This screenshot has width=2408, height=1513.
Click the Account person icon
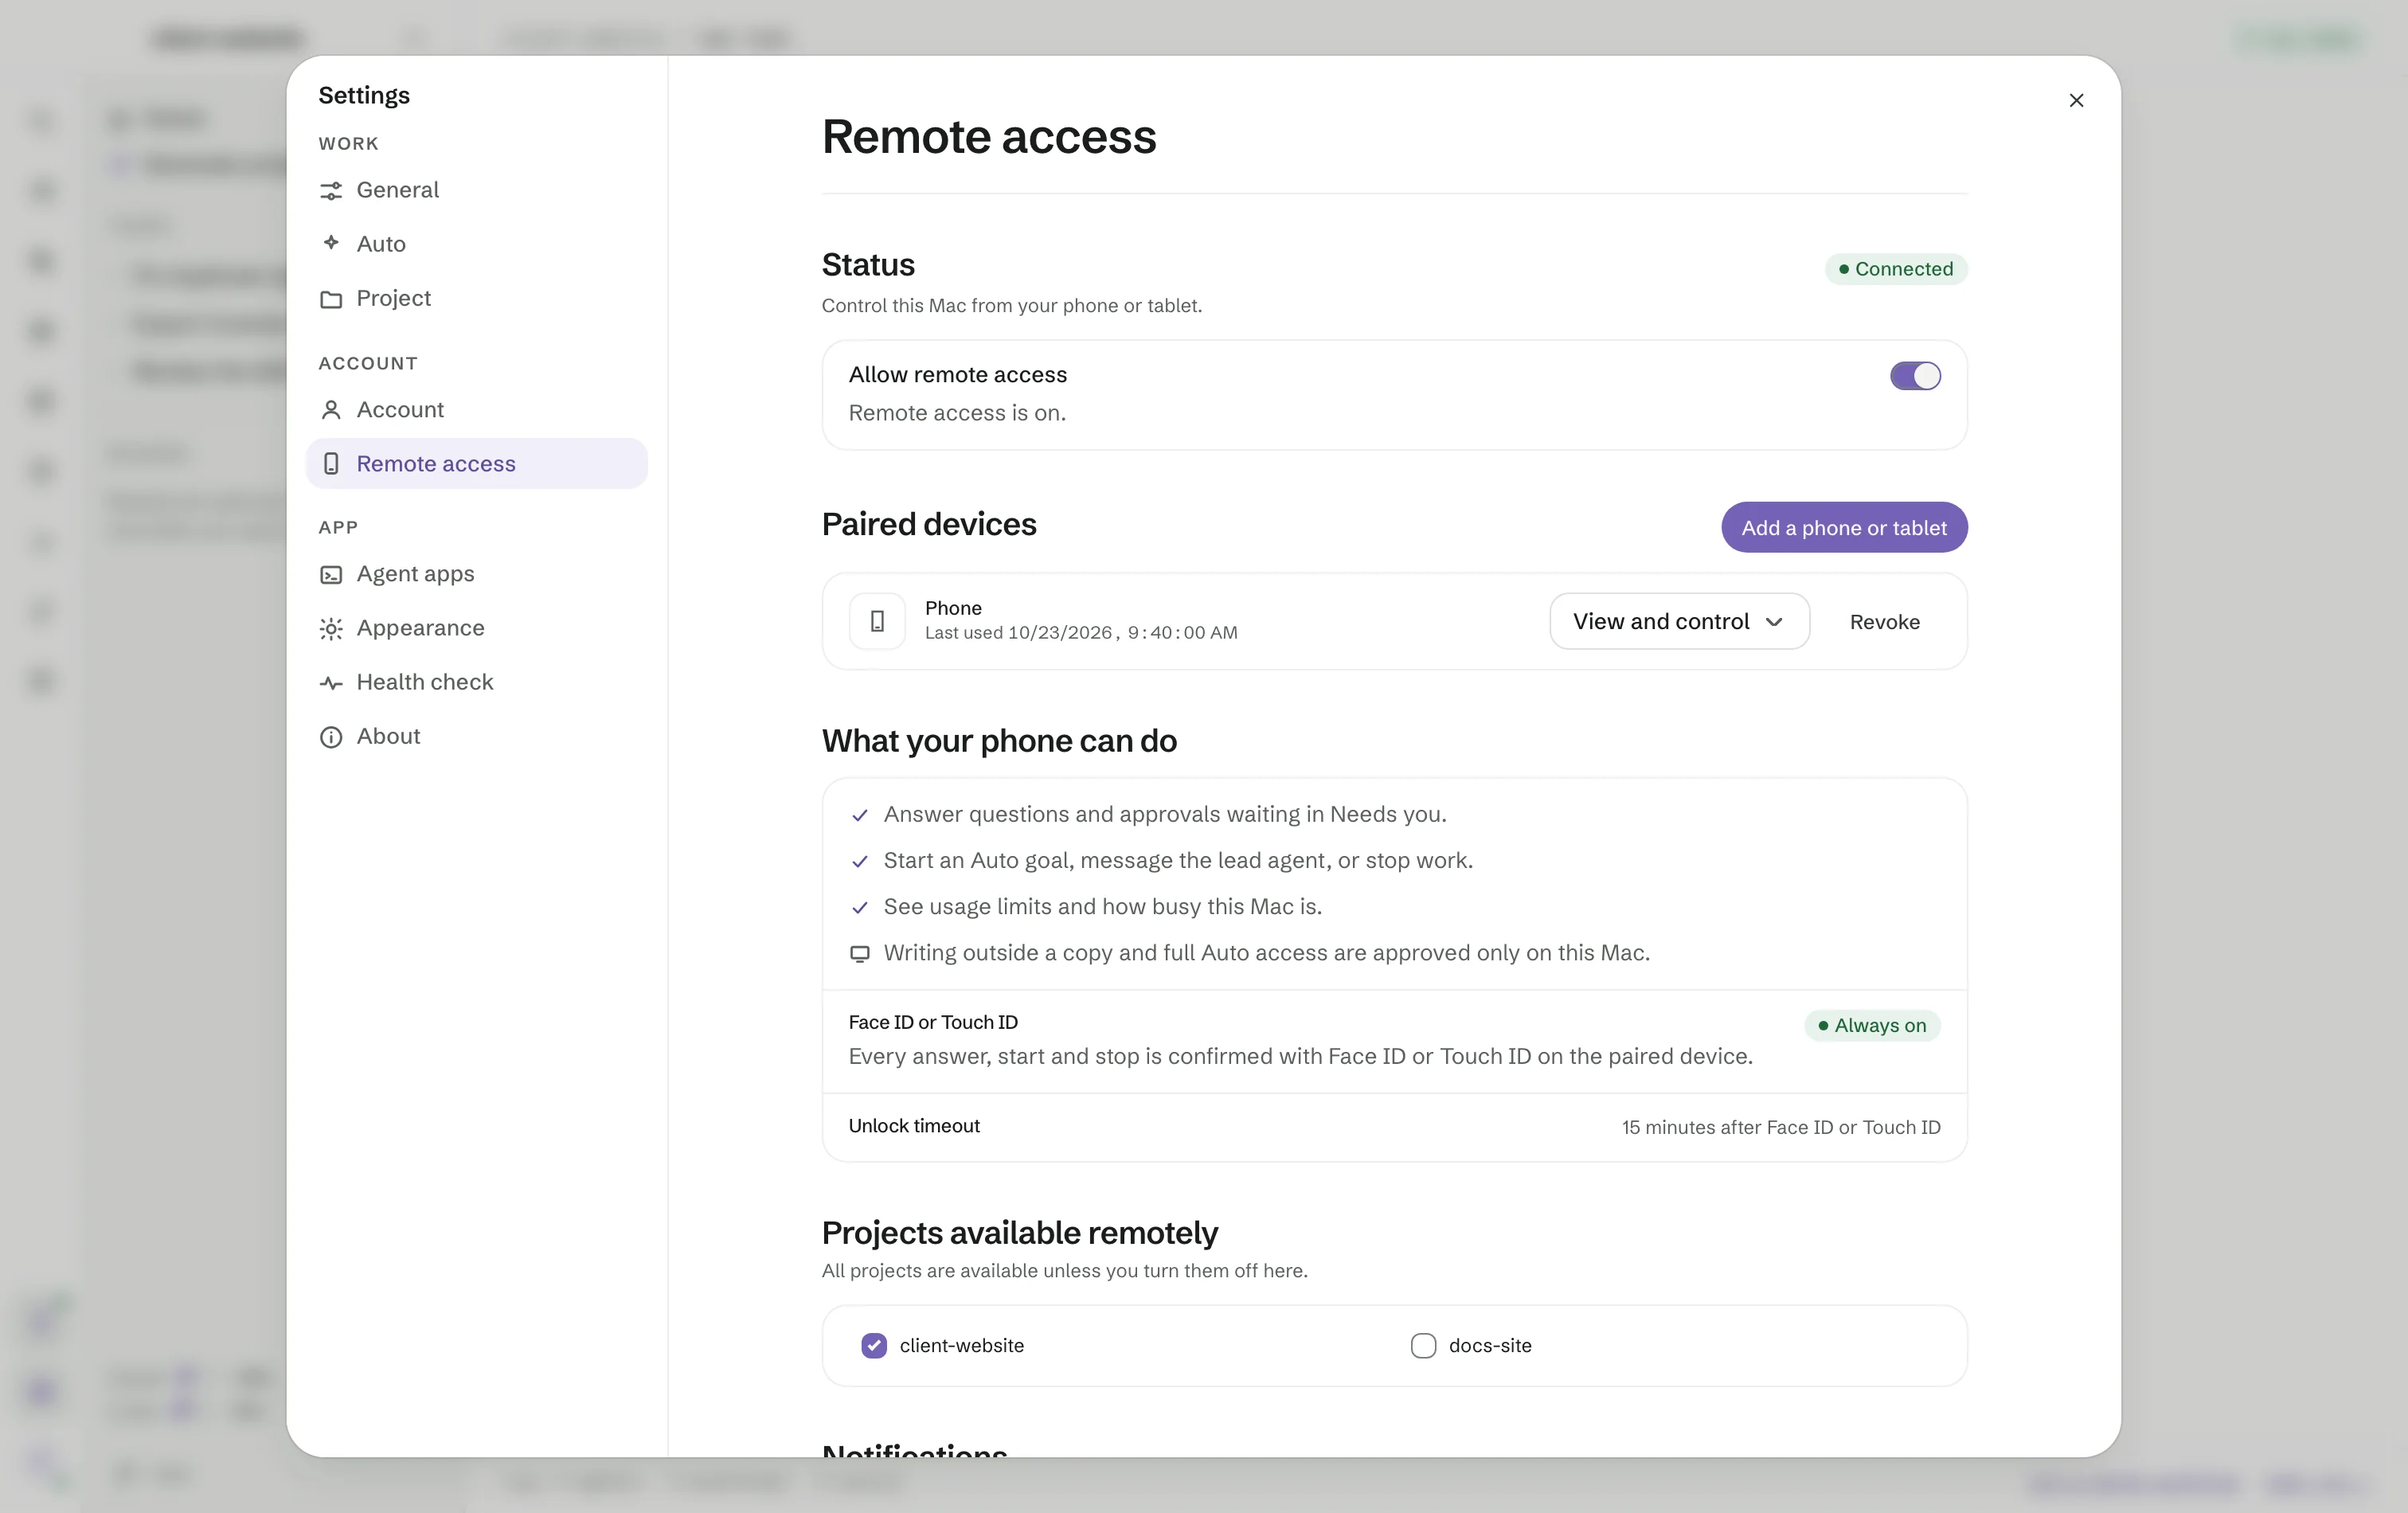pos(331,410)
